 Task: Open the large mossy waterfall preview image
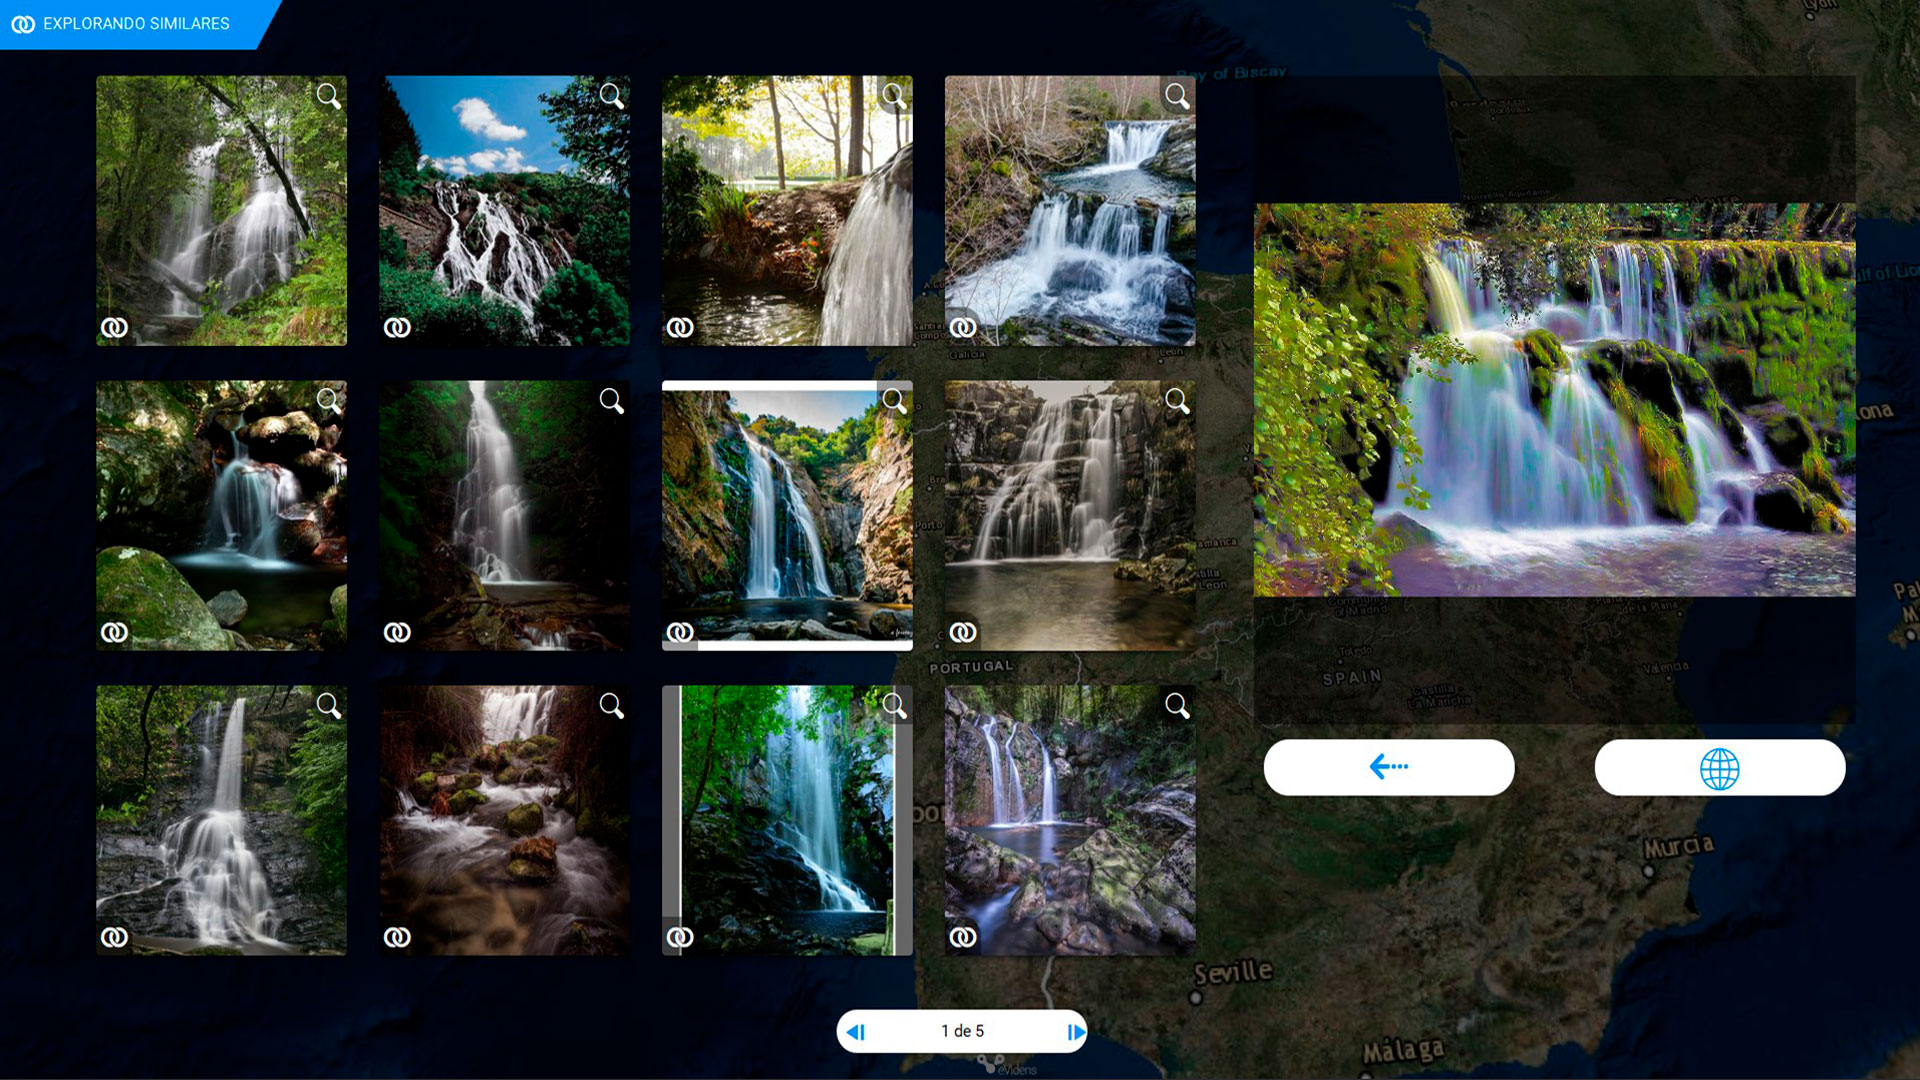pos(1555,400)
